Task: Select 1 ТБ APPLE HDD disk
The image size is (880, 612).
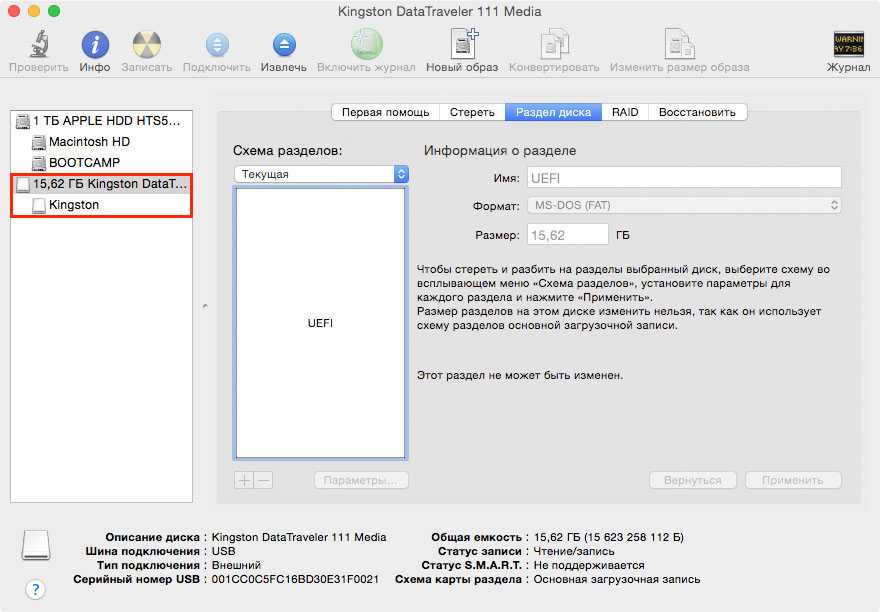Action: tap(101, 121)
